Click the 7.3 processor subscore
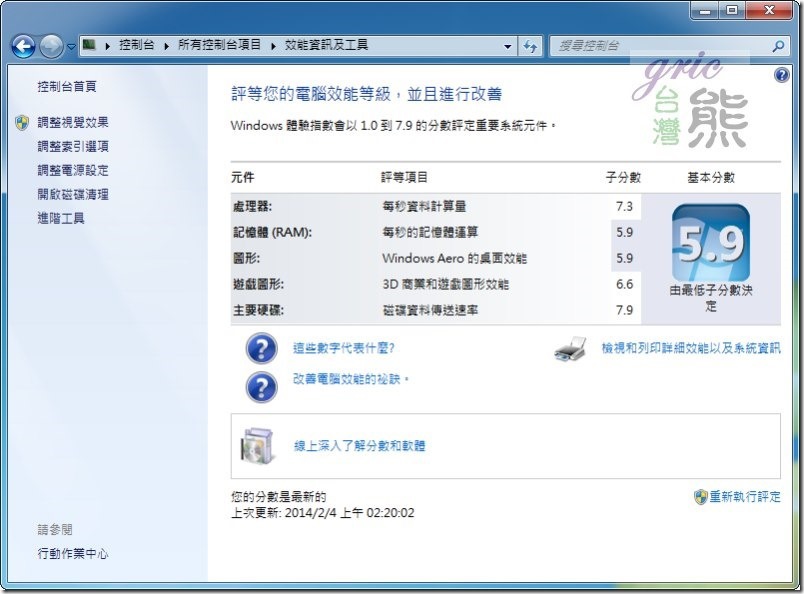The image size is (804, 594). click(624, 206)
